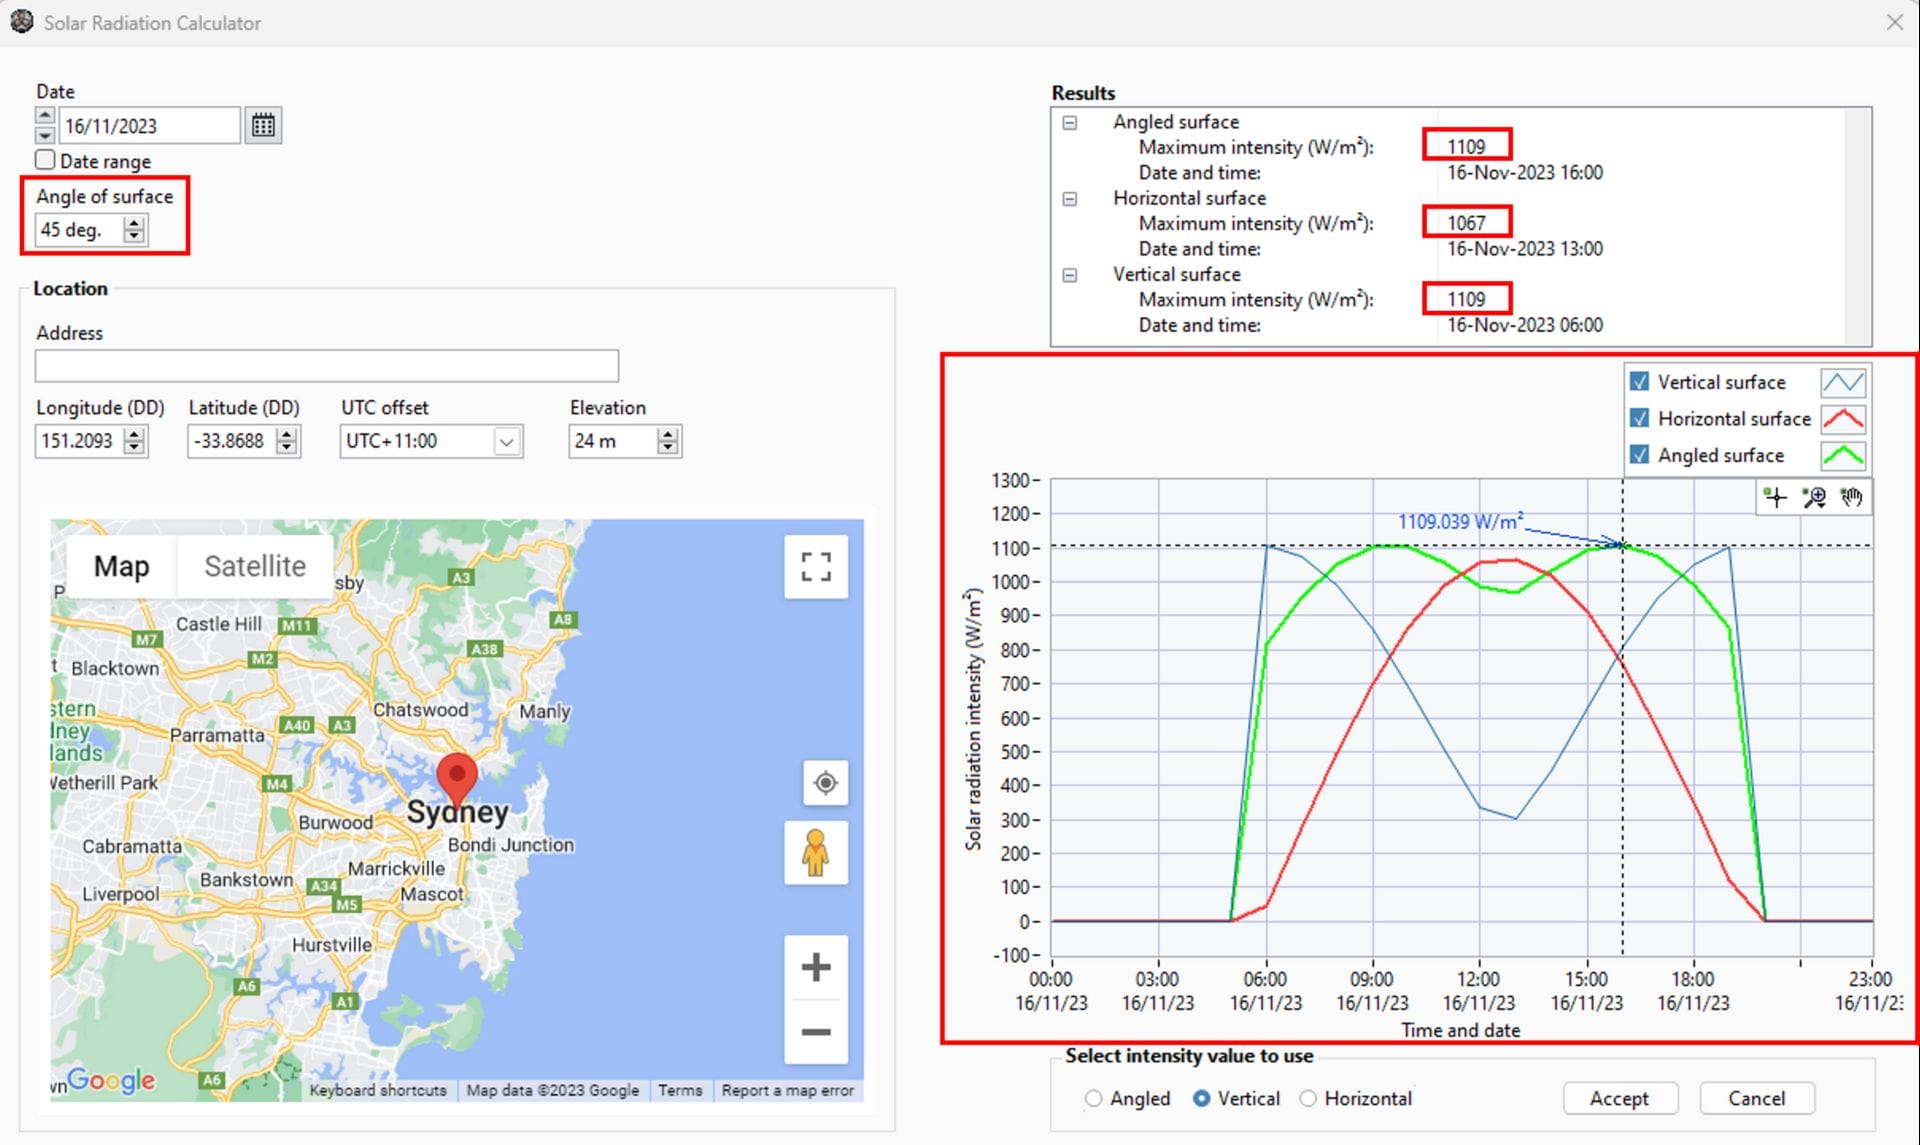This screenshot has width=1920, height=1145.
Task: Select the chart cursor crosshair tool
Action: click(1776, 497)
